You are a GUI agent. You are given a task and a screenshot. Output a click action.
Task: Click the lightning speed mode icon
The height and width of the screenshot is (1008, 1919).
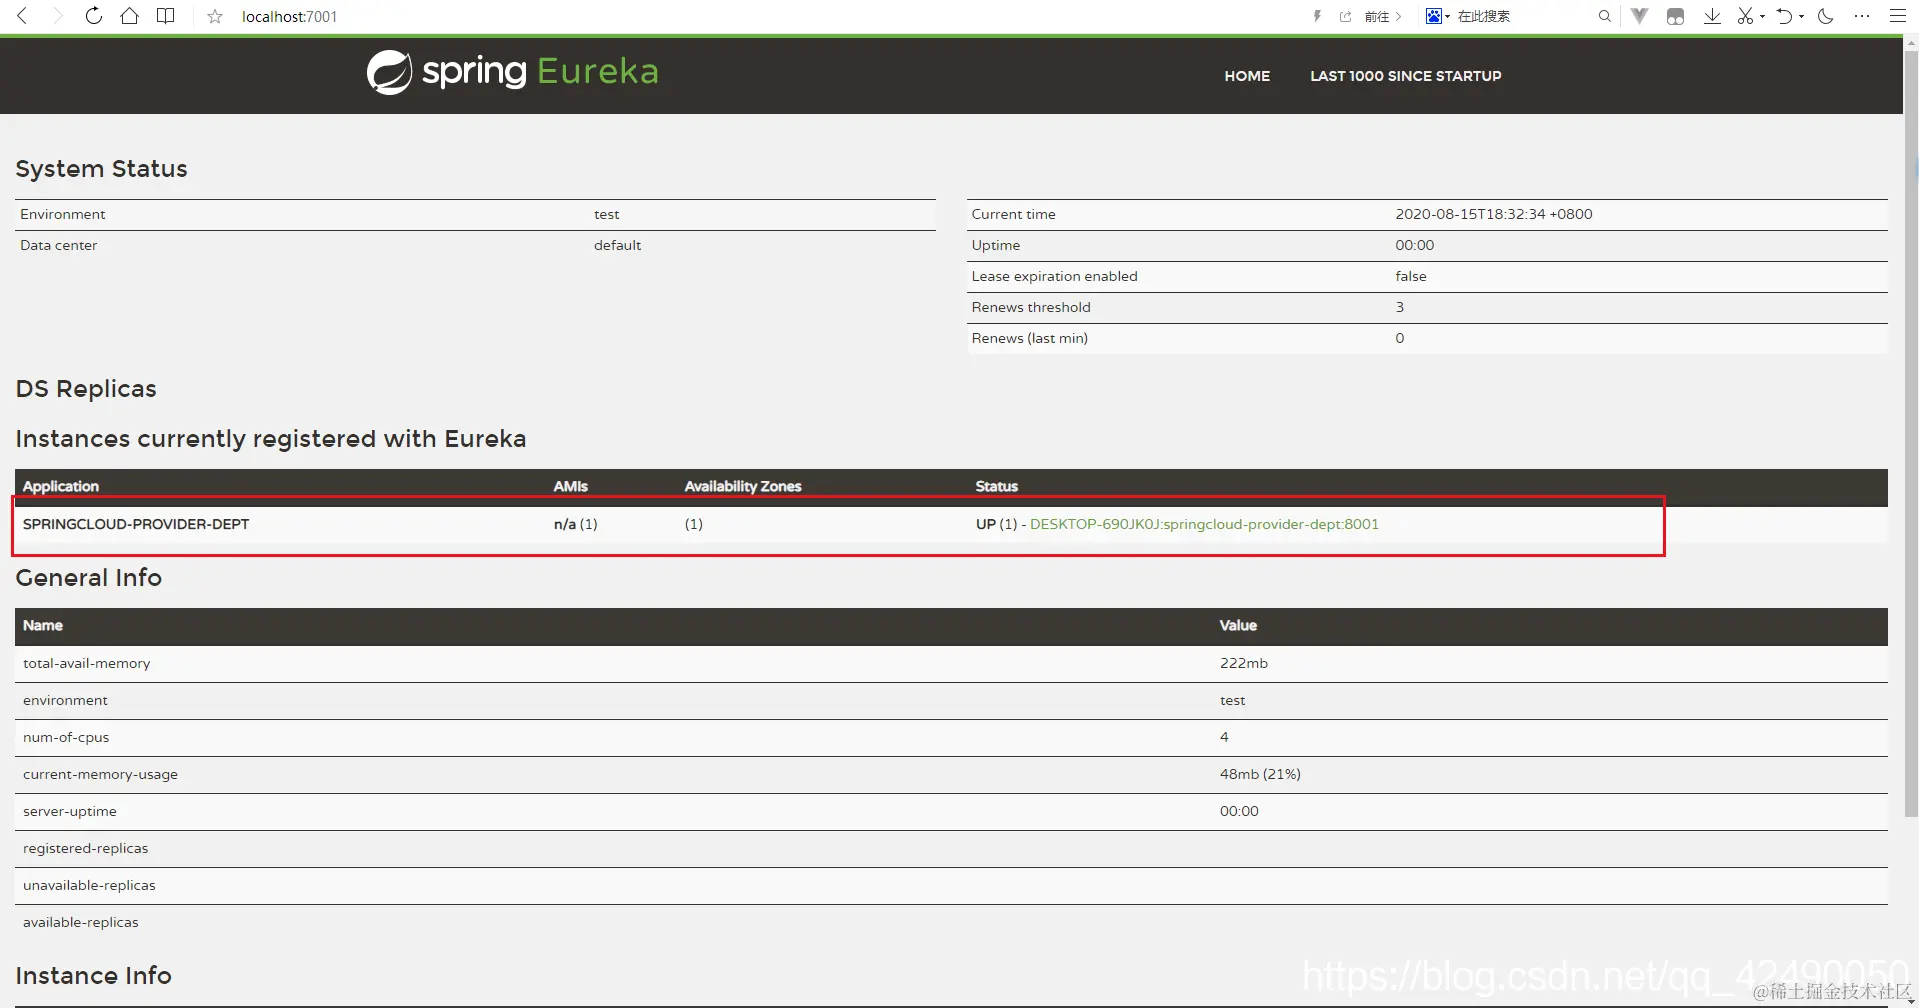(x=1317, y=16)
